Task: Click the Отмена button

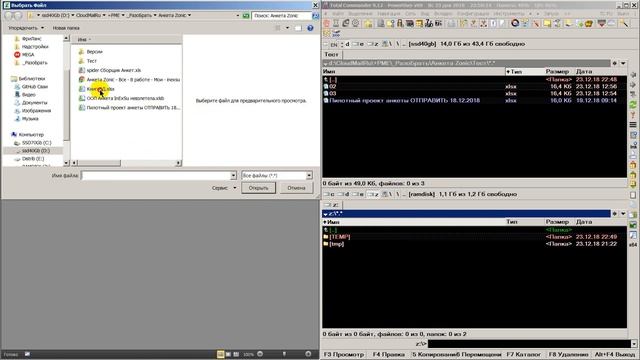Action: [296, 188]
